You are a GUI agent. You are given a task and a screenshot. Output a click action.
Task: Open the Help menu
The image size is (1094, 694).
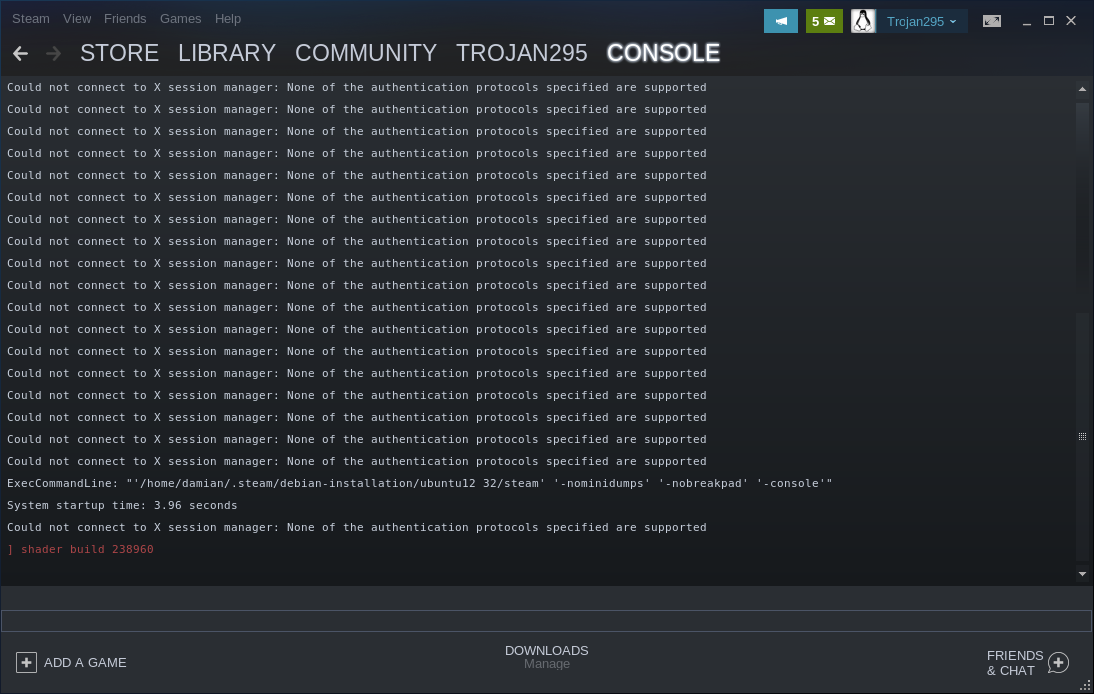227,19
